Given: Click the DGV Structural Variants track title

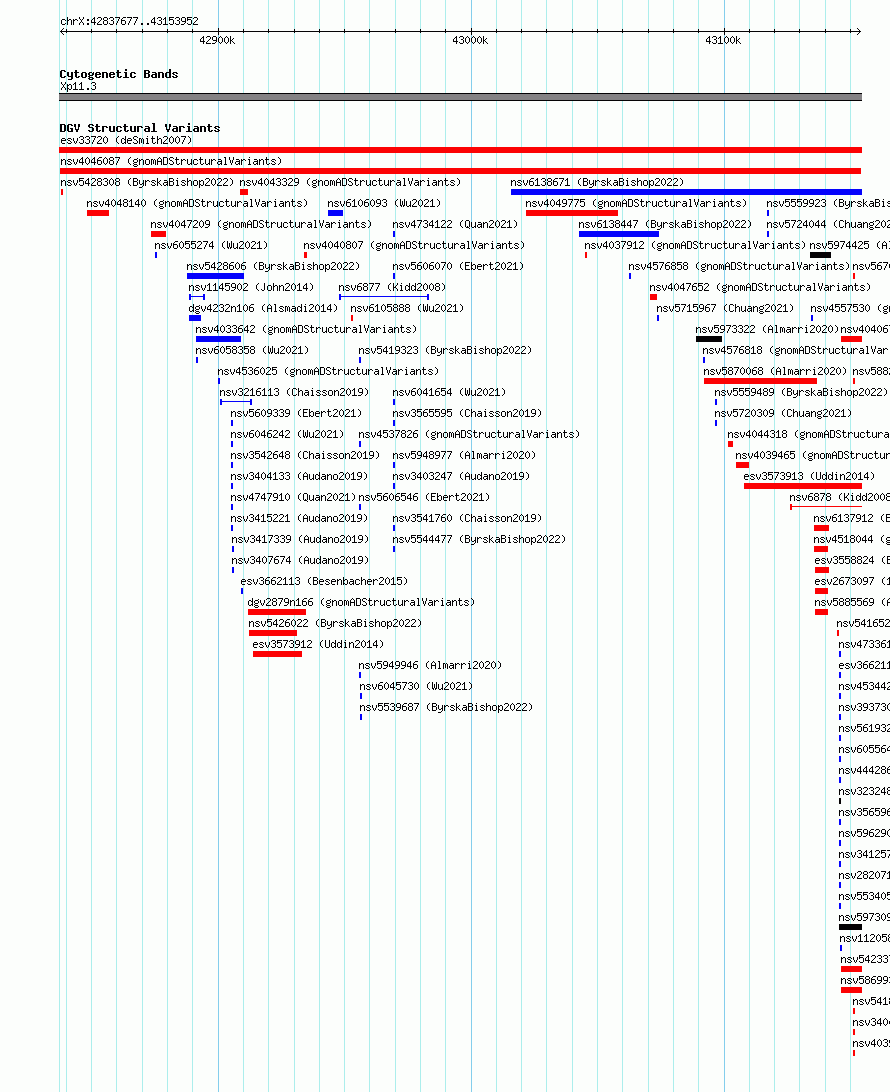Looking at the screenshot, I should [139, 128].
